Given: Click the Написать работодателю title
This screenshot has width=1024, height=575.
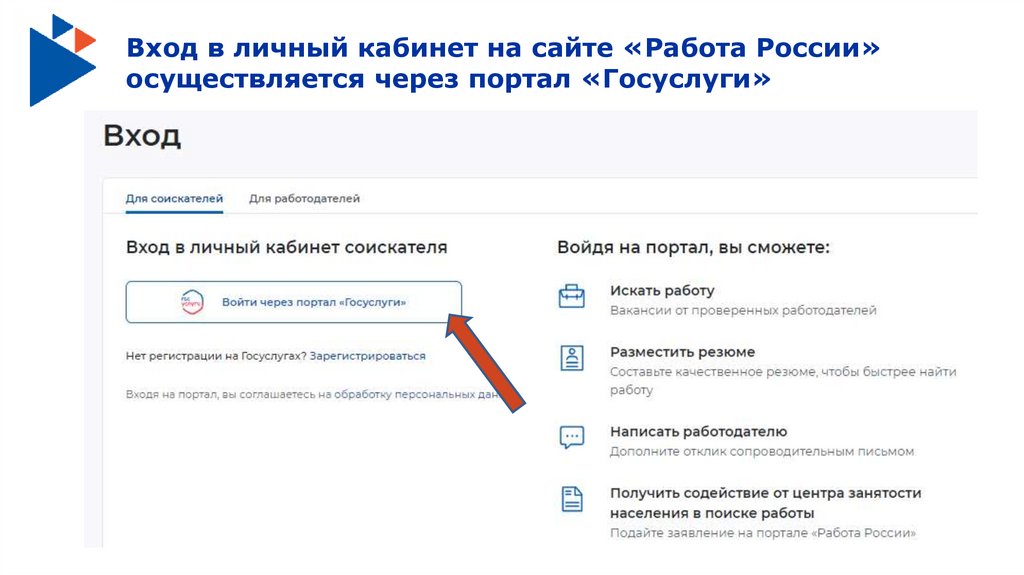Looking at the screenshot, I should pos(699,431).
